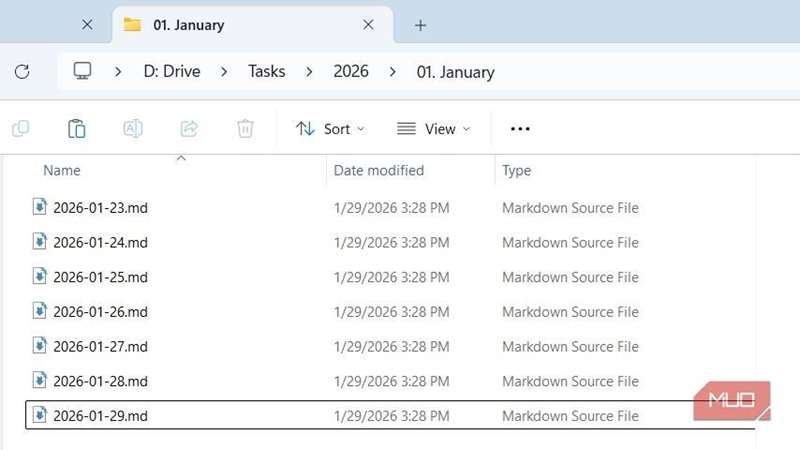Click file icon of 2026-01-23.md
Image resolution: width=800 pixels, height=450 pixels.
39,207
